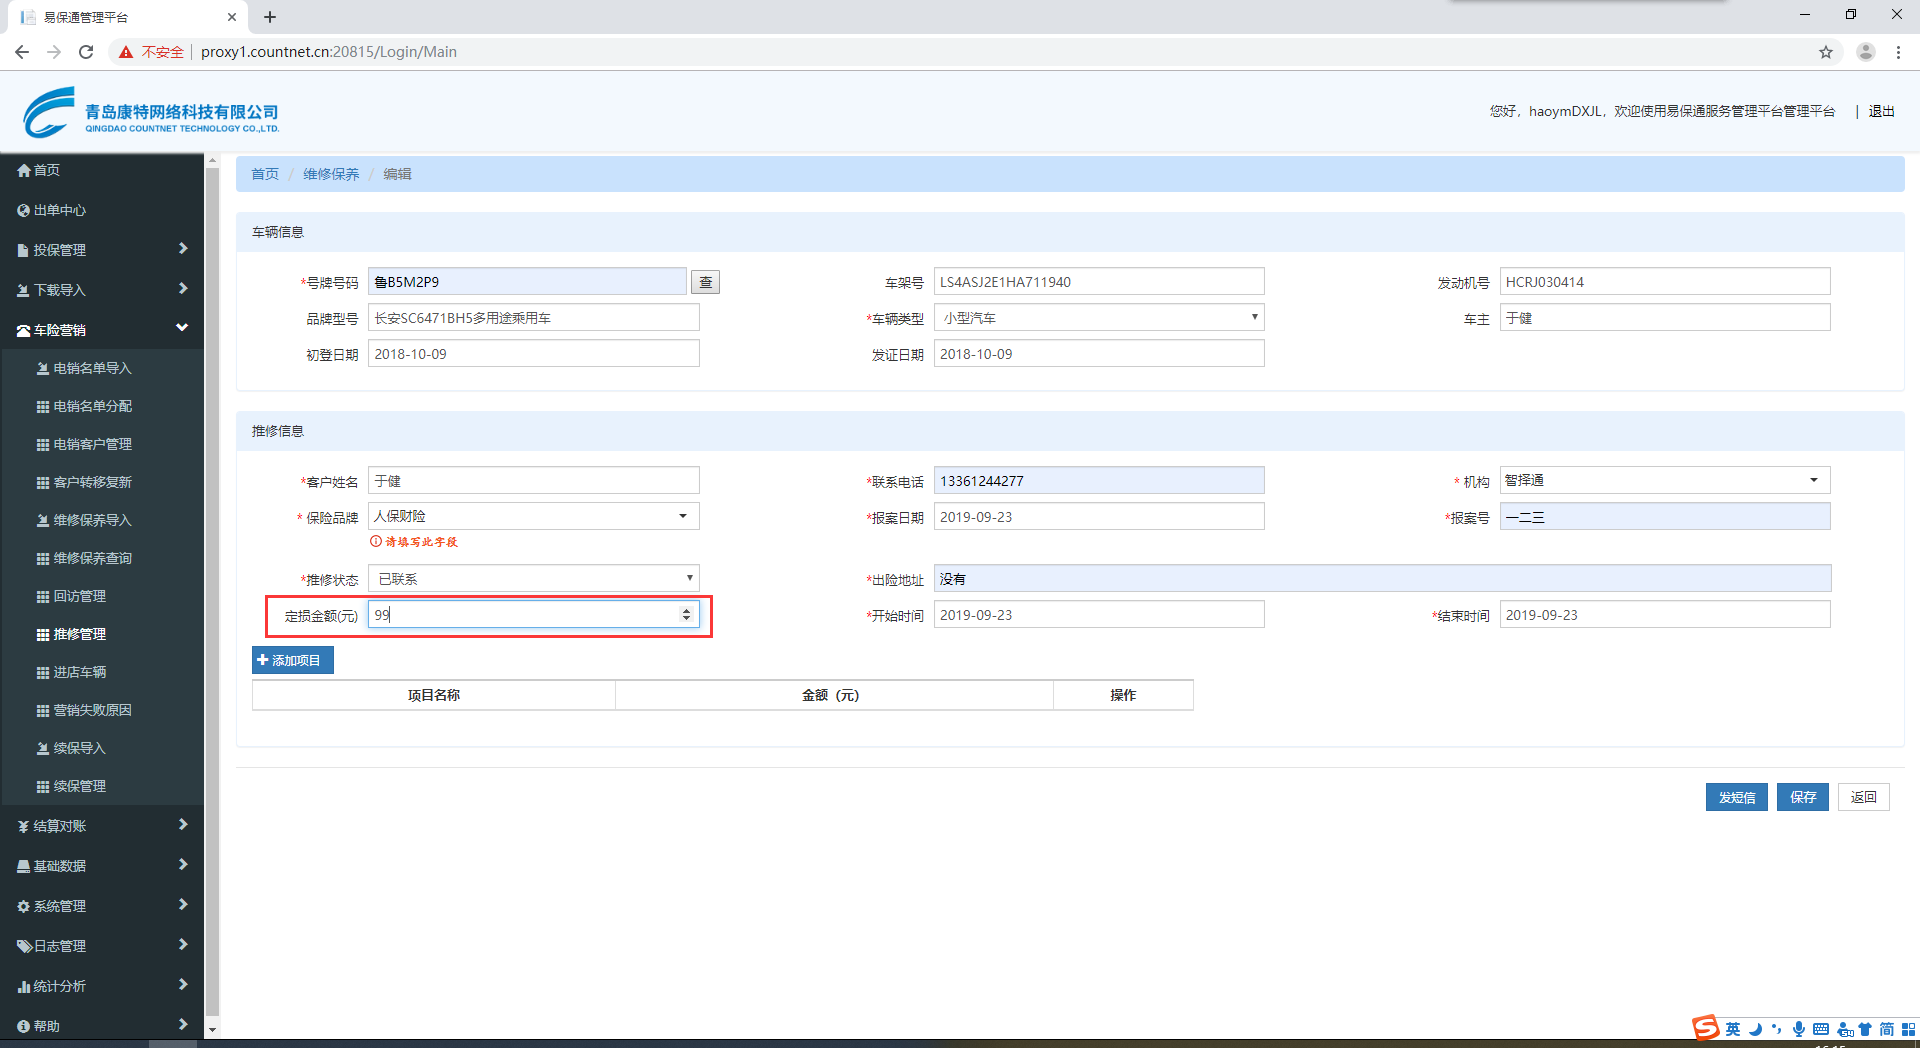Select 进店车辆 in sidebar menu
1920x1048 pixels.
(79, 672)
